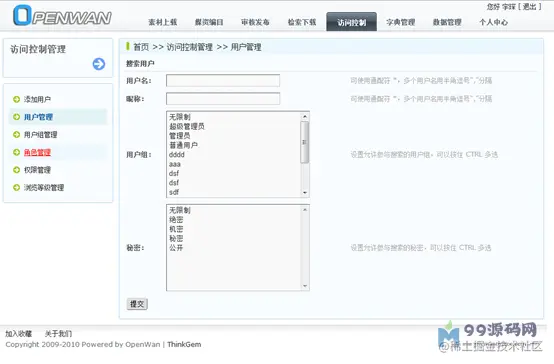The width and height of the screenshot is (554, 364).
Task: Click the green icon beside 浏览等级管理
Action: [x=16, y=188]
